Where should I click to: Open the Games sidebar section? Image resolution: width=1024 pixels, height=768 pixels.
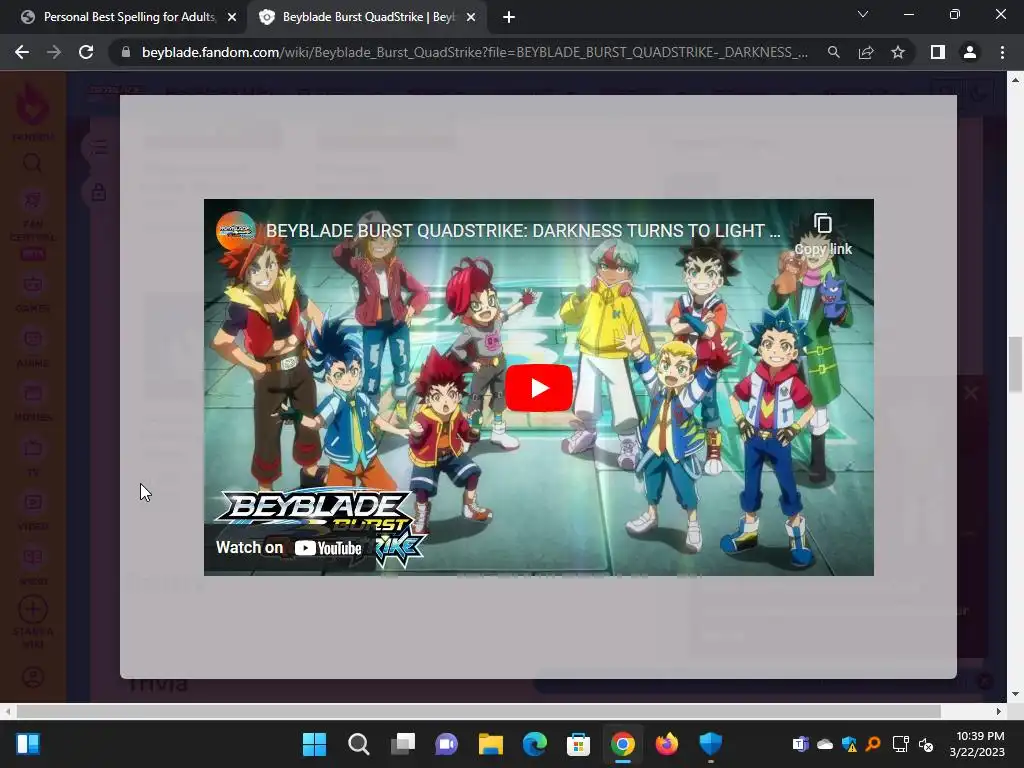click(x=33, y=293)
